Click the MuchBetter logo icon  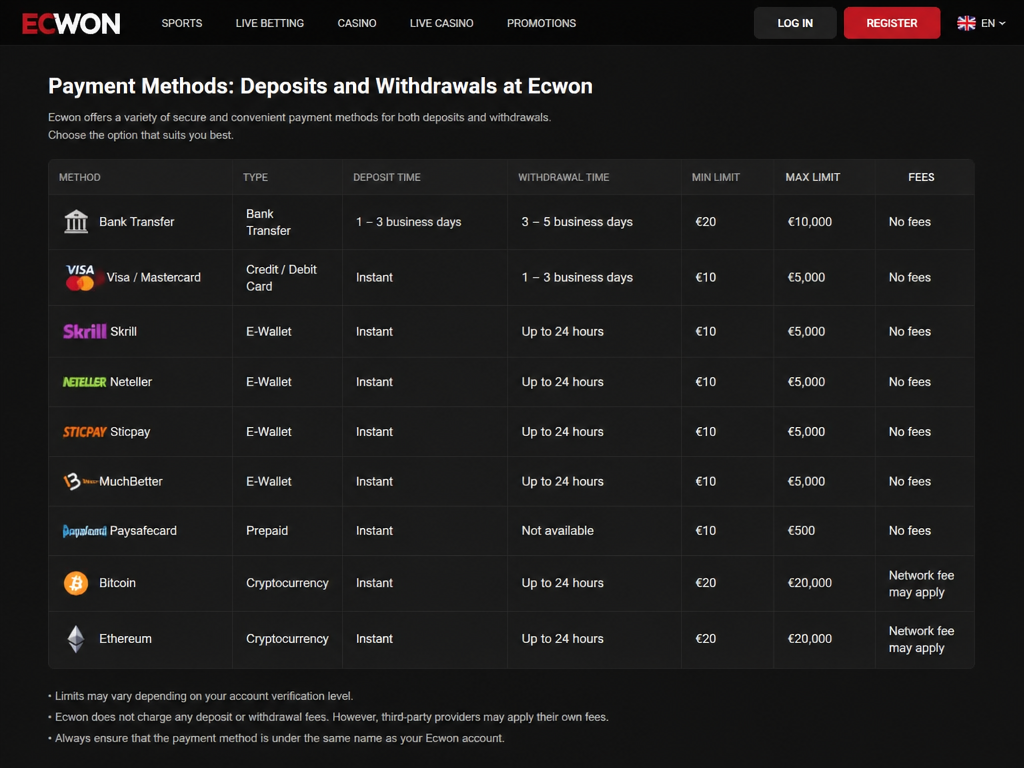coord(80,481)
